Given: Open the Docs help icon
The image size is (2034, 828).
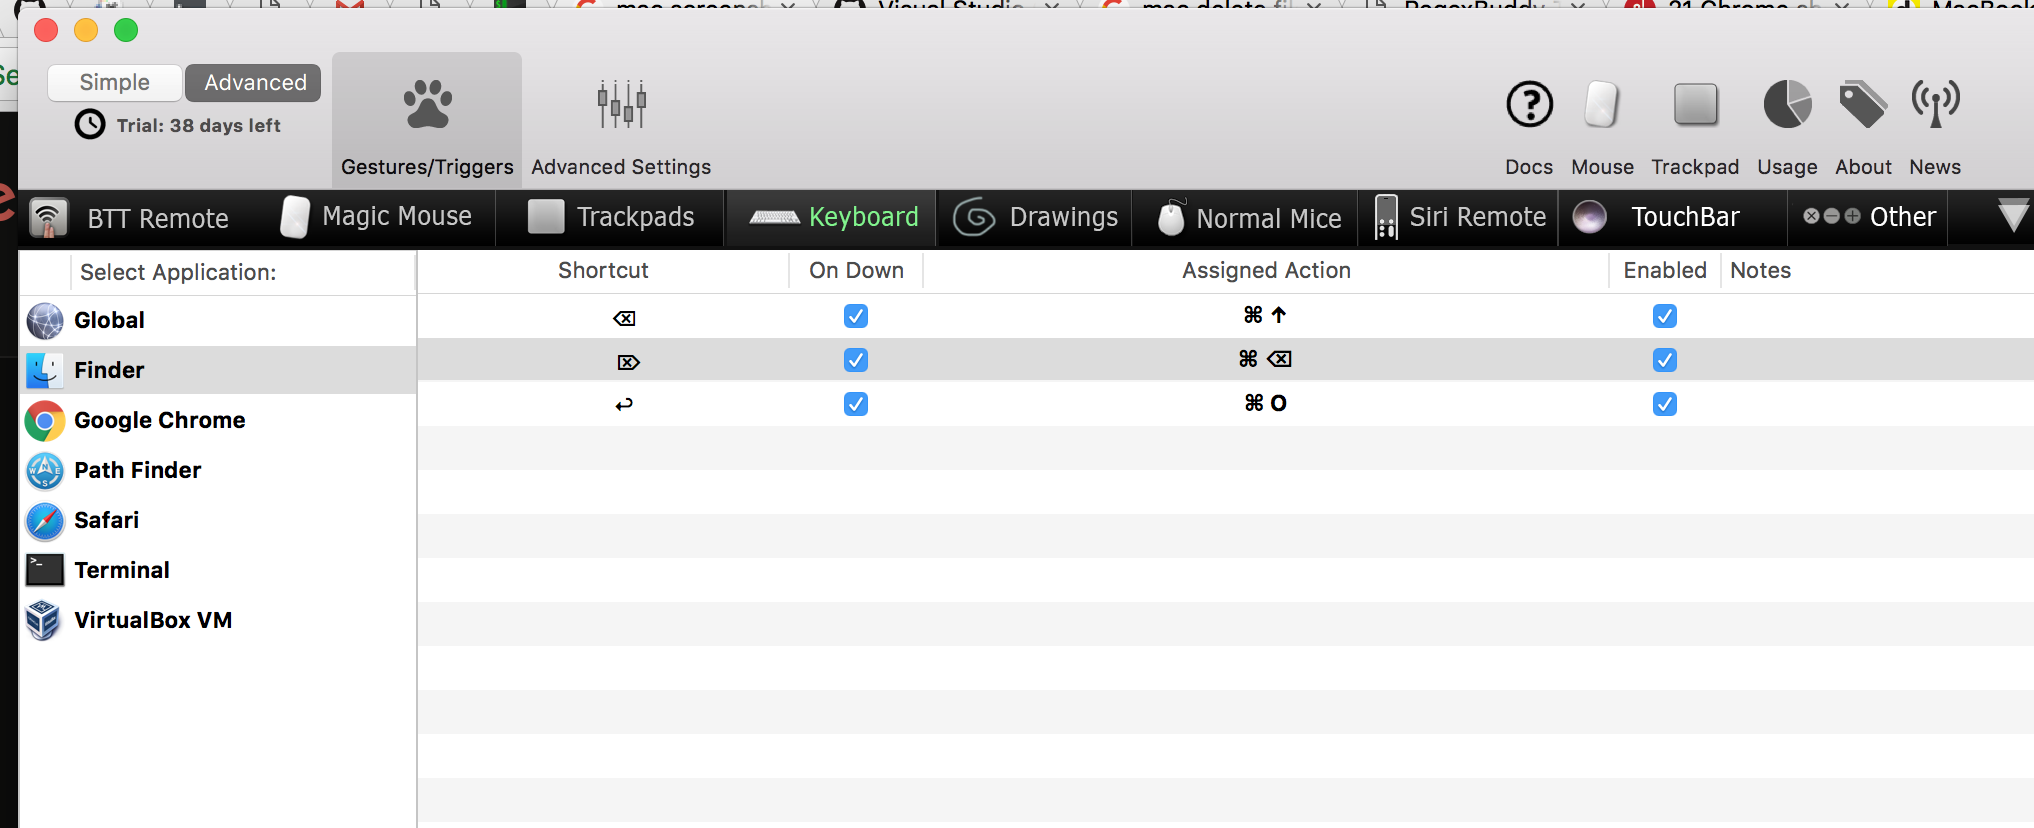Looking at the screenshot, I should (1529, 104).
